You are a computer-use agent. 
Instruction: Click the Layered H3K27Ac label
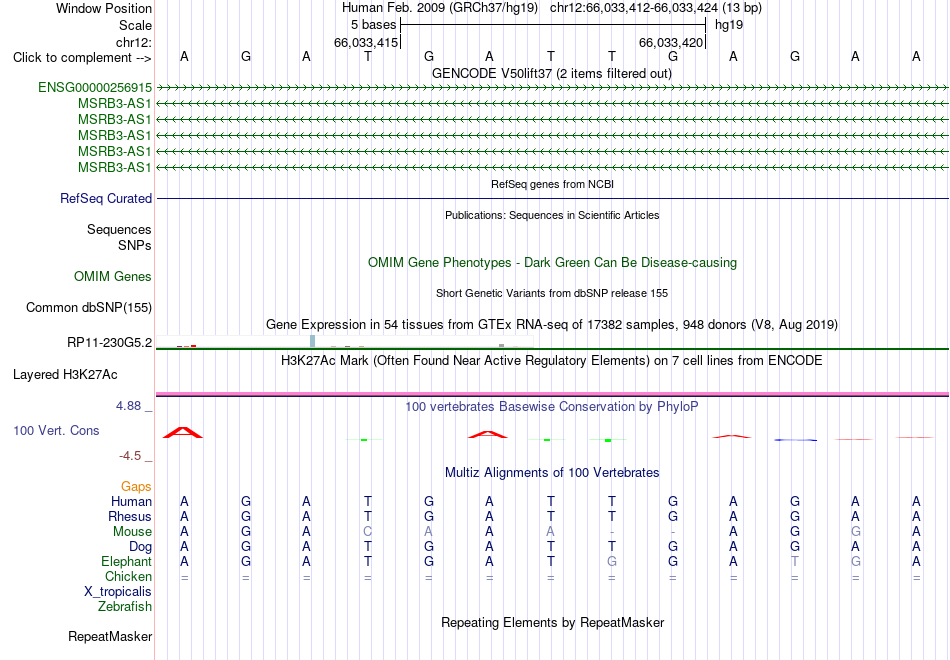coord(65,375)
